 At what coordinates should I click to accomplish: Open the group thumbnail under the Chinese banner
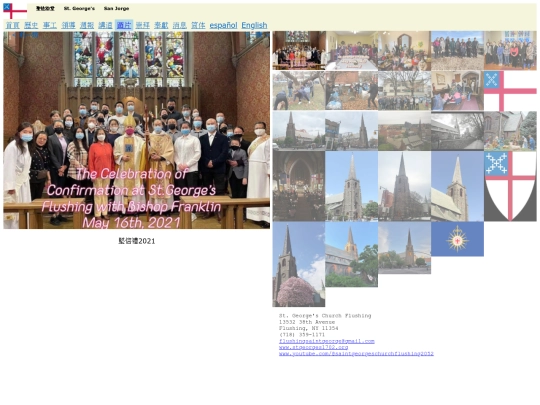tap(510, 50)
